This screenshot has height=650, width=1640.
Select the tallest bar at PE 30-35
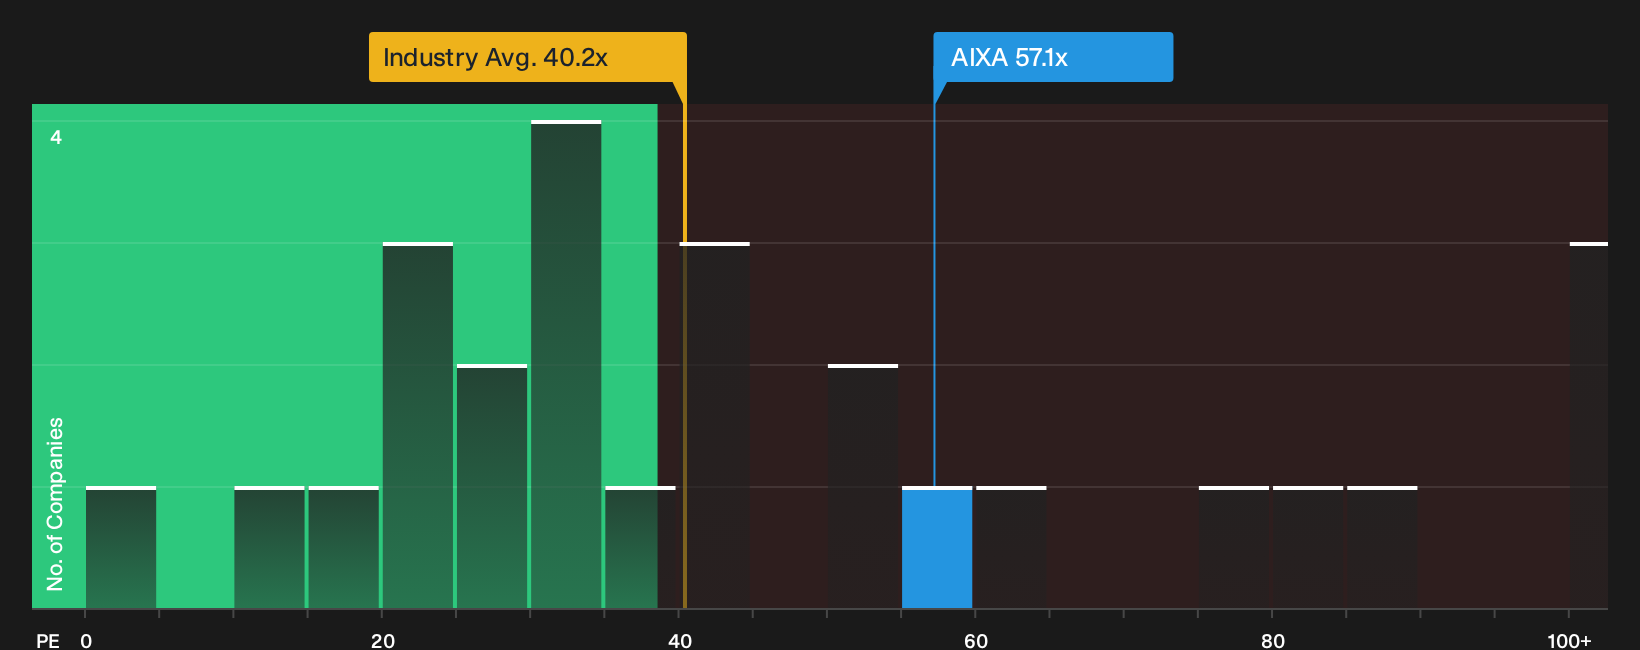pyautogui.click(x=566, y=365)
